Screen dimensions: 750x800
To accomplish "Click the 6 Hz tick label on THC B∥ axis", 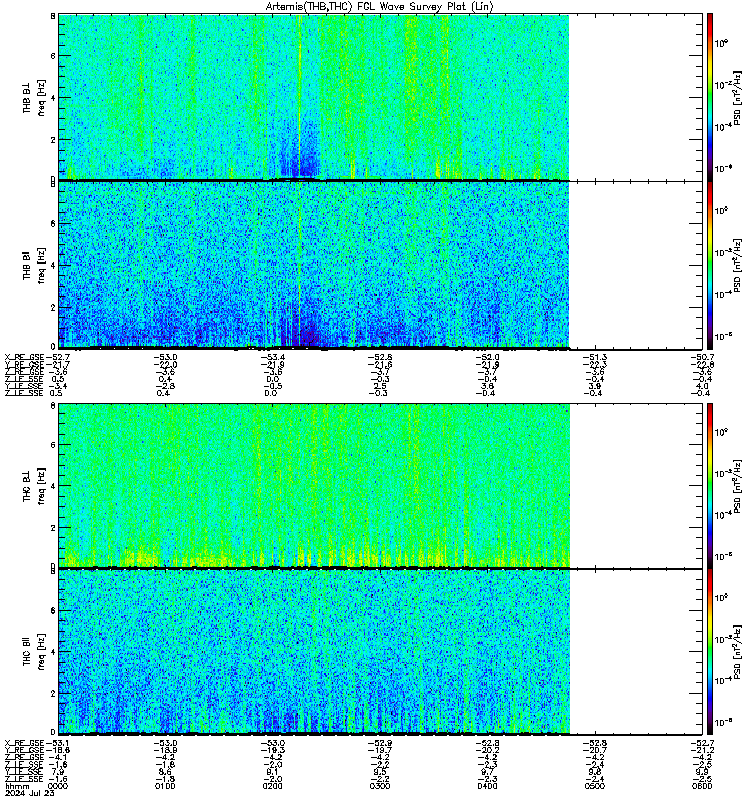I will click(x=53, y=610).
